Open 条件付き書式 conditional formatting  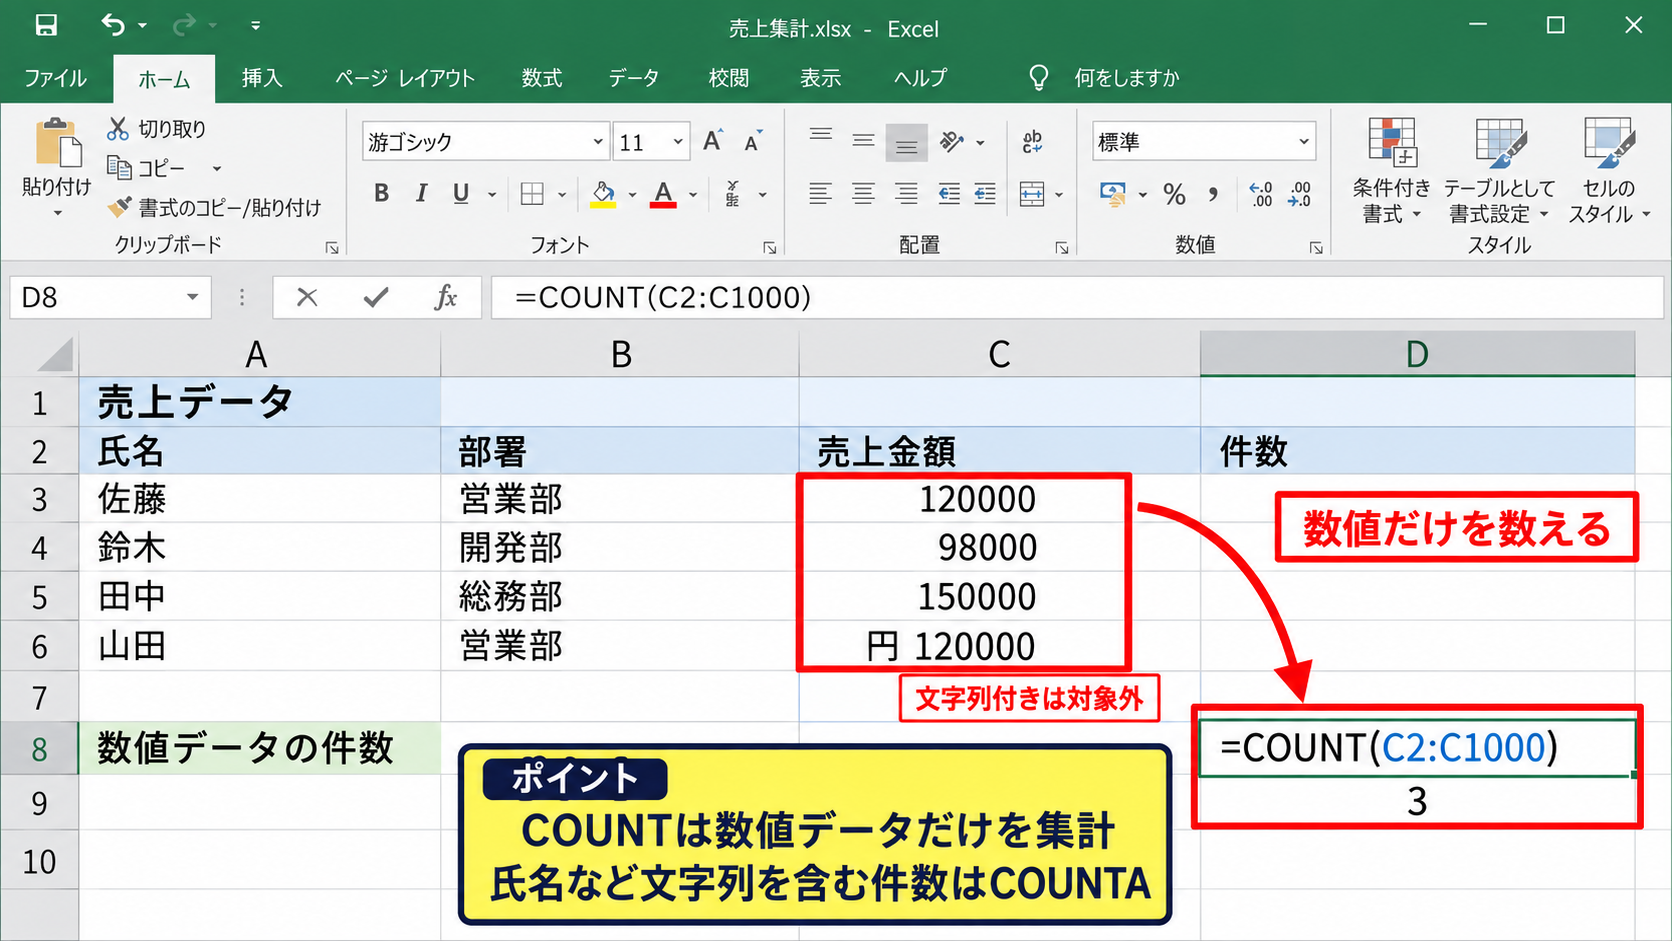tap(1391, 171)
